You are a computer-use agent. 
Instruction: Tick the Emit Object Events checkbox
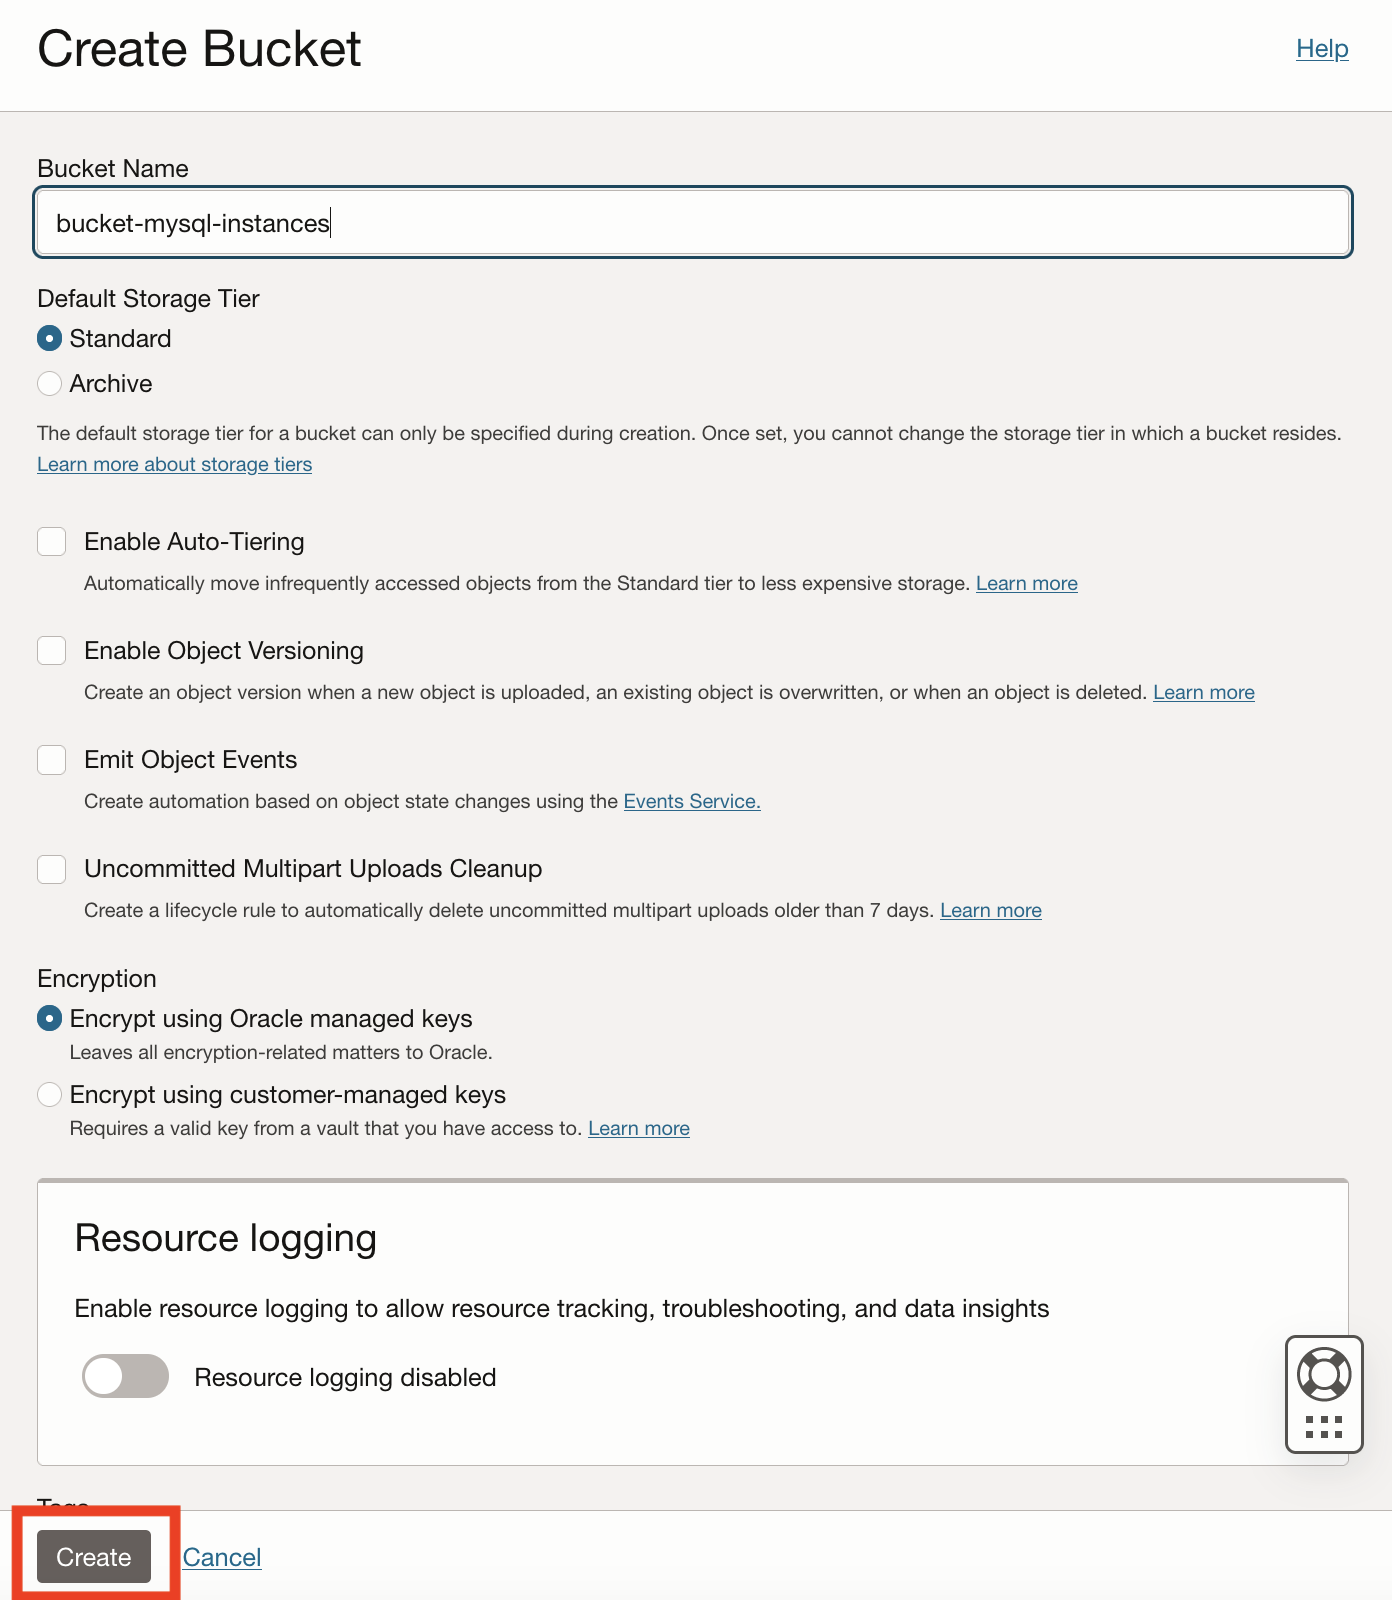coord(52,760)
